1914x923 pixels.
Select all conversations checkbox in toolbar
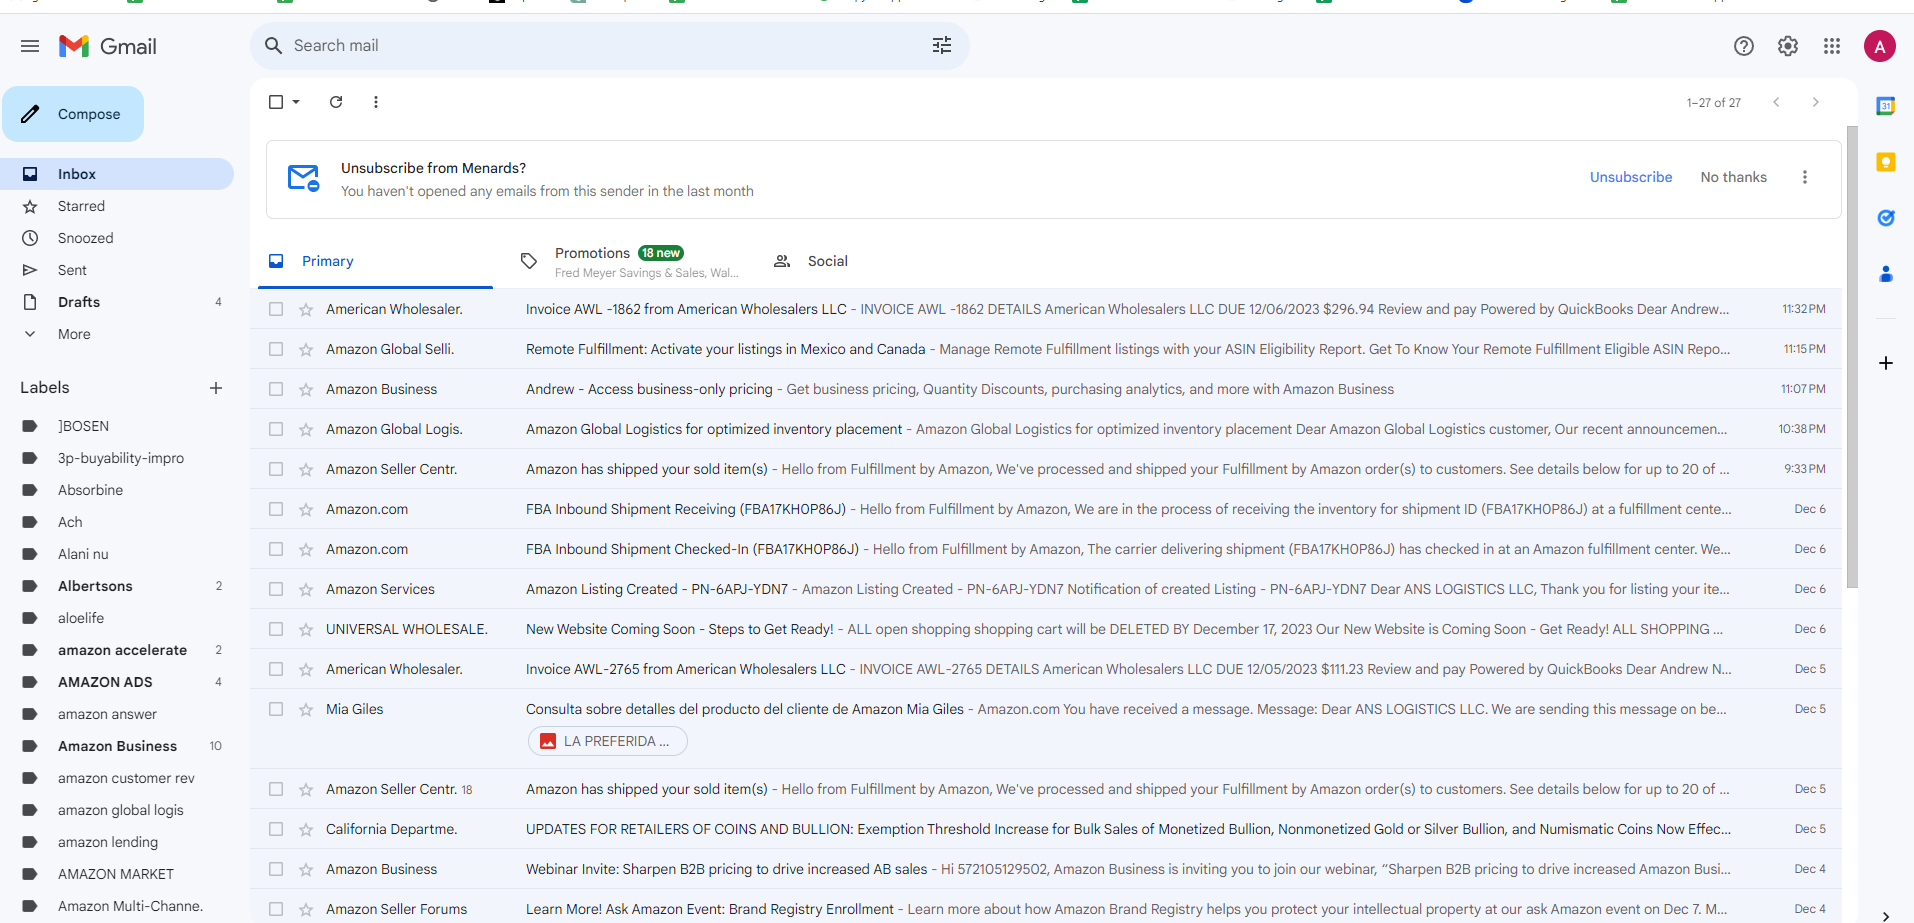[x=276, y=102]
